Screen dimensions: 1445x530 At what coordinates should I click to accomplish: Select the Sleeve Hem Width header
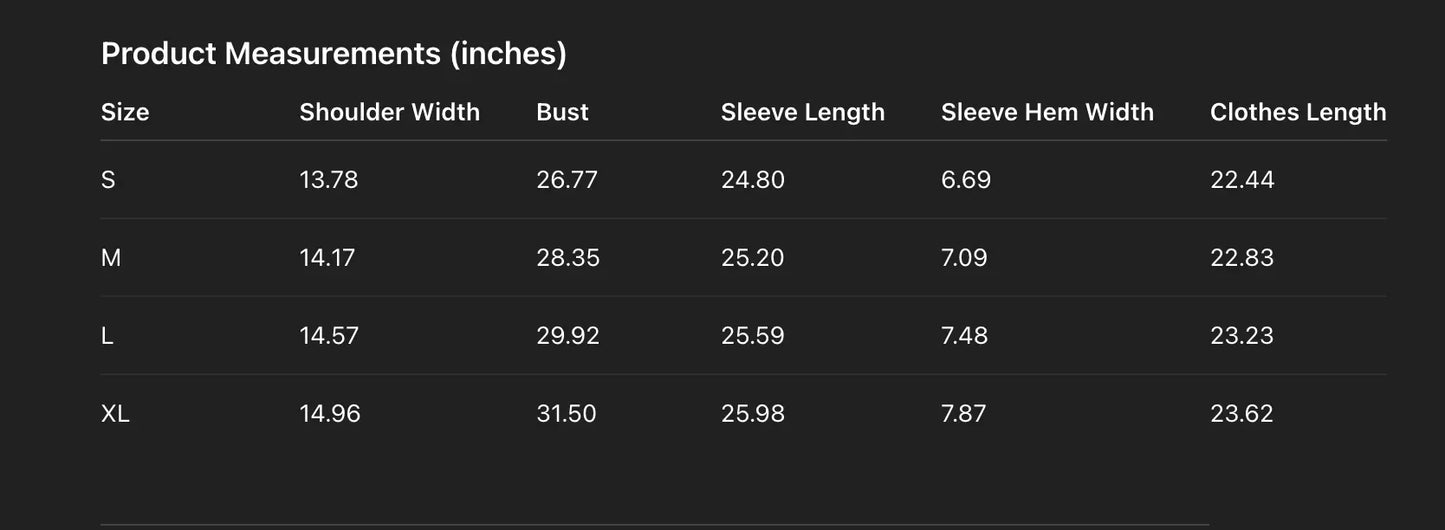[1047, 112]
